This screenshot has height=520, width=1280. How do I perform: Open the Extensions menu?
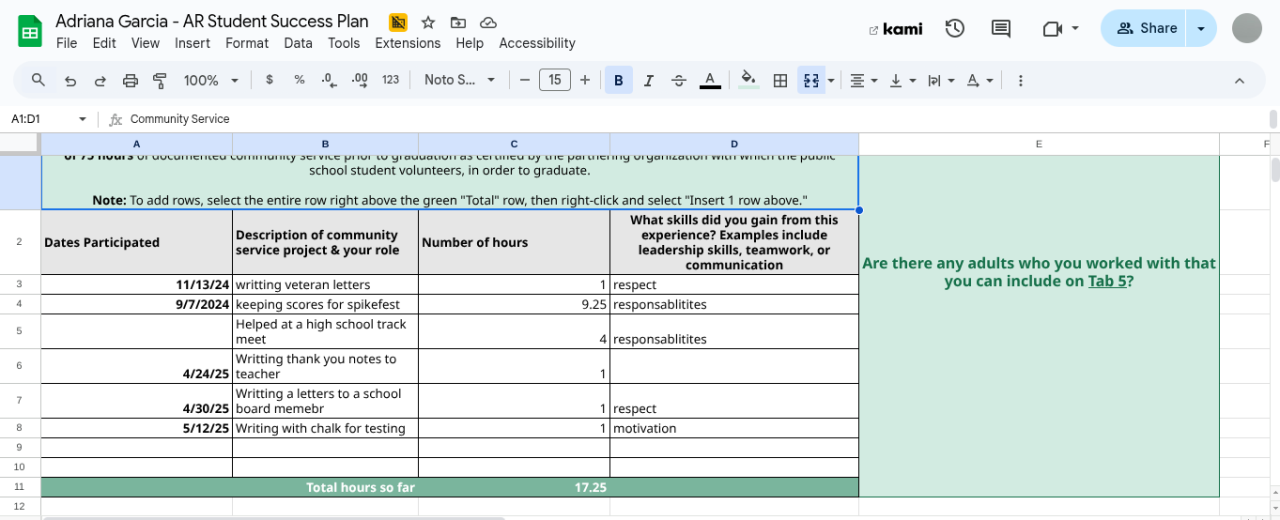click(407, 43)
